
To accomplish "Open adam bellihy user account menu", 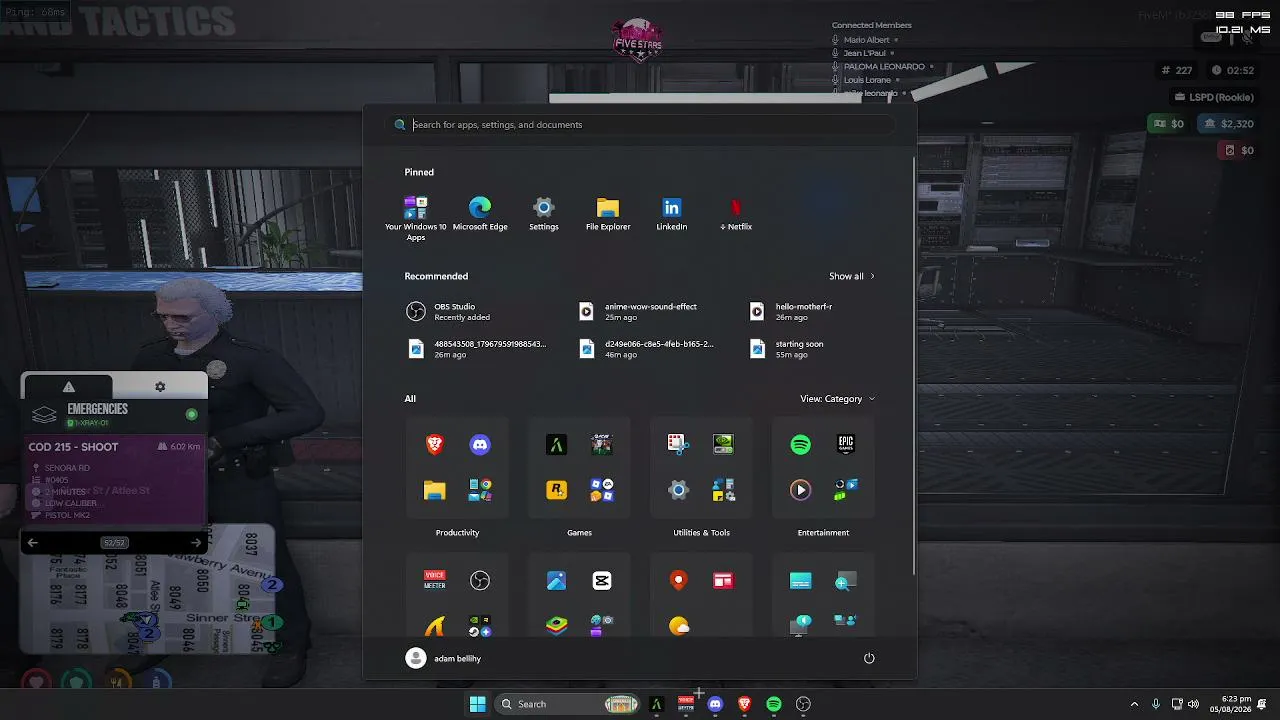I will point(443,658).
